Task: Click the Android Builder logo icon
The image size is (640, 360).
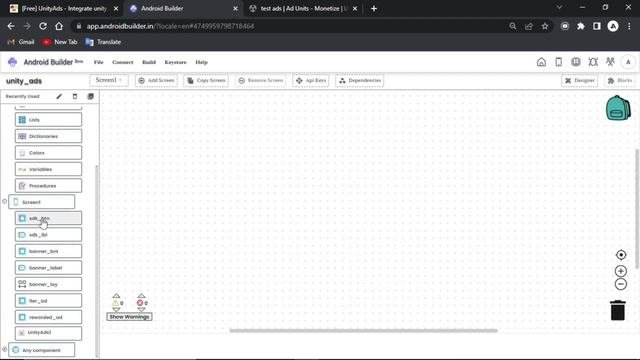Action: coord(12,62)
